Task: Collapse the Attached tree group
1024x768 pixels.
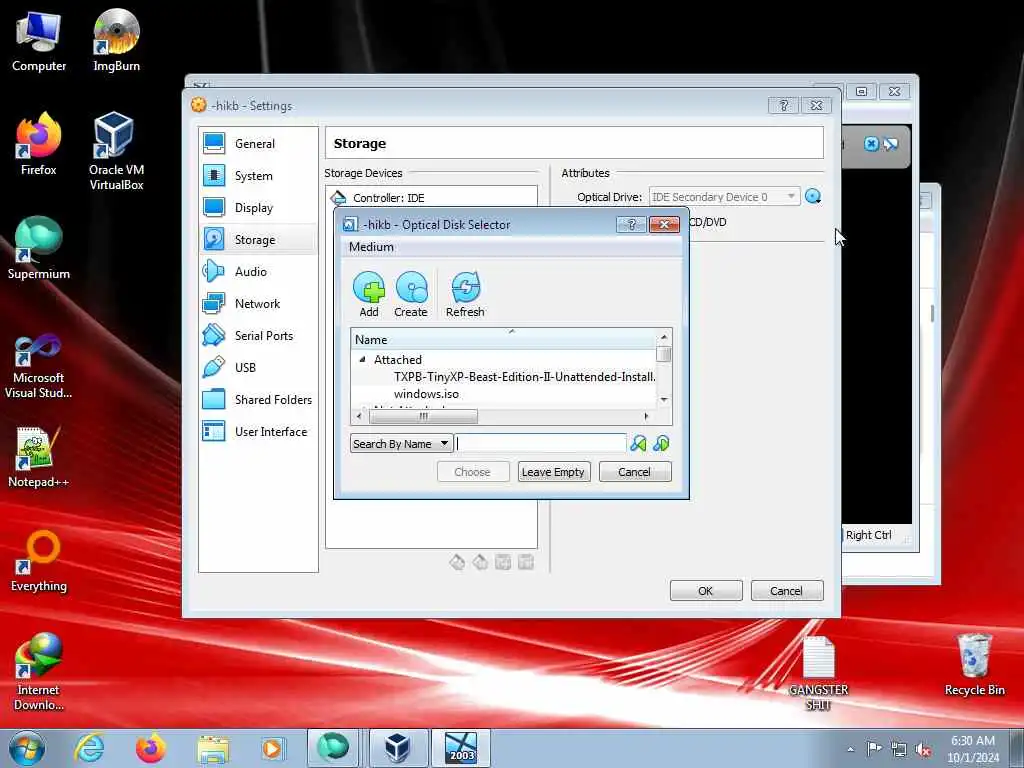Action: point(362,359)
